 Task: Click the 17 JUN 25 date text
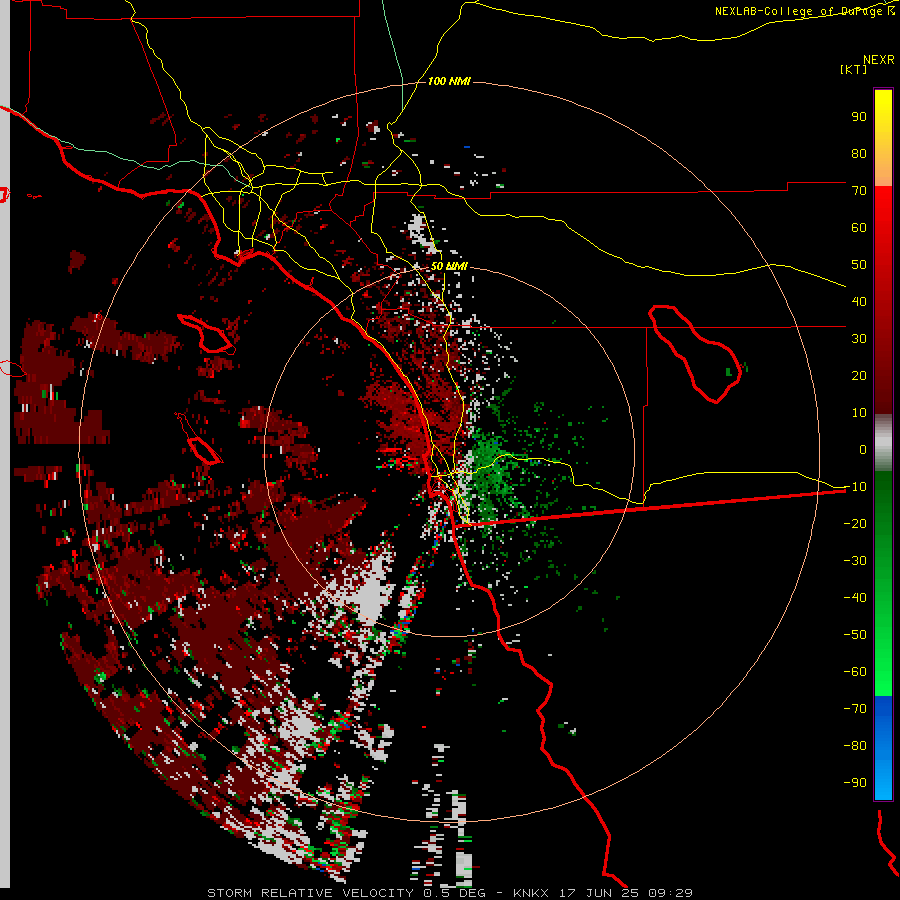pyautogui.click(x=598, y=893)
